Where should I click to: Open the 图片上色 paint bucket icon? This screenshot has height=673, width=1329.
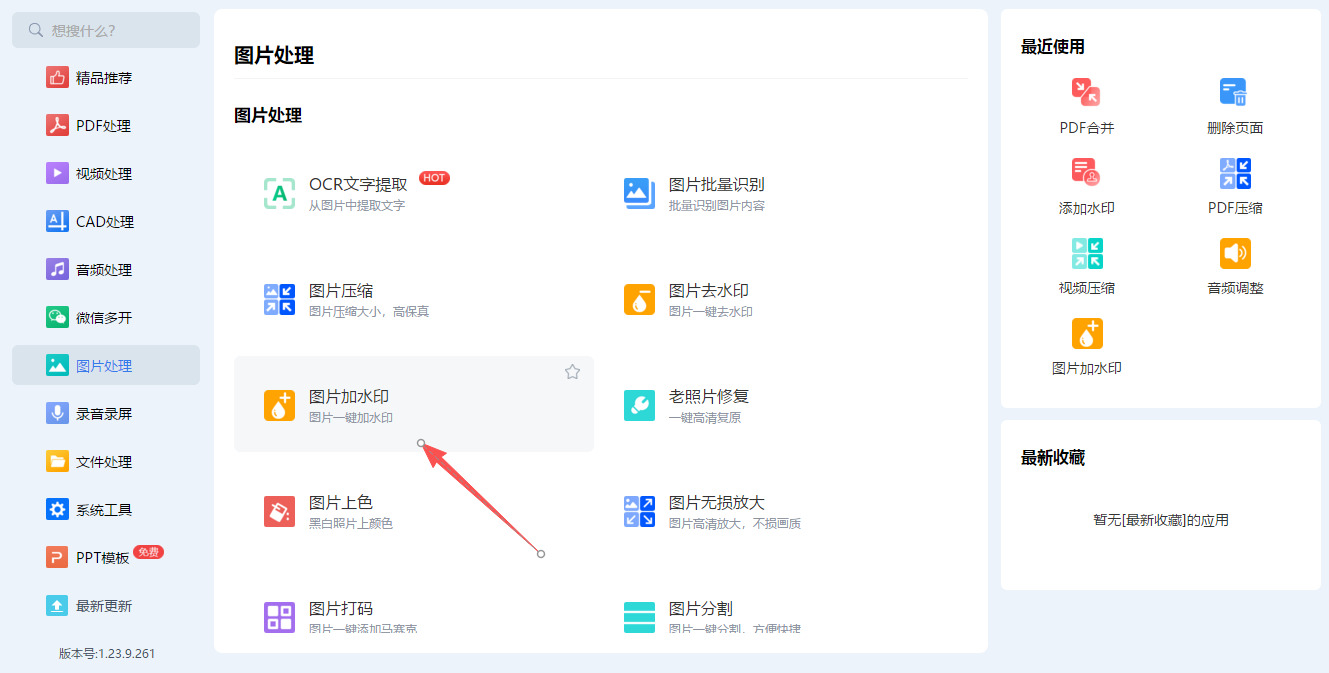[279, 511]
